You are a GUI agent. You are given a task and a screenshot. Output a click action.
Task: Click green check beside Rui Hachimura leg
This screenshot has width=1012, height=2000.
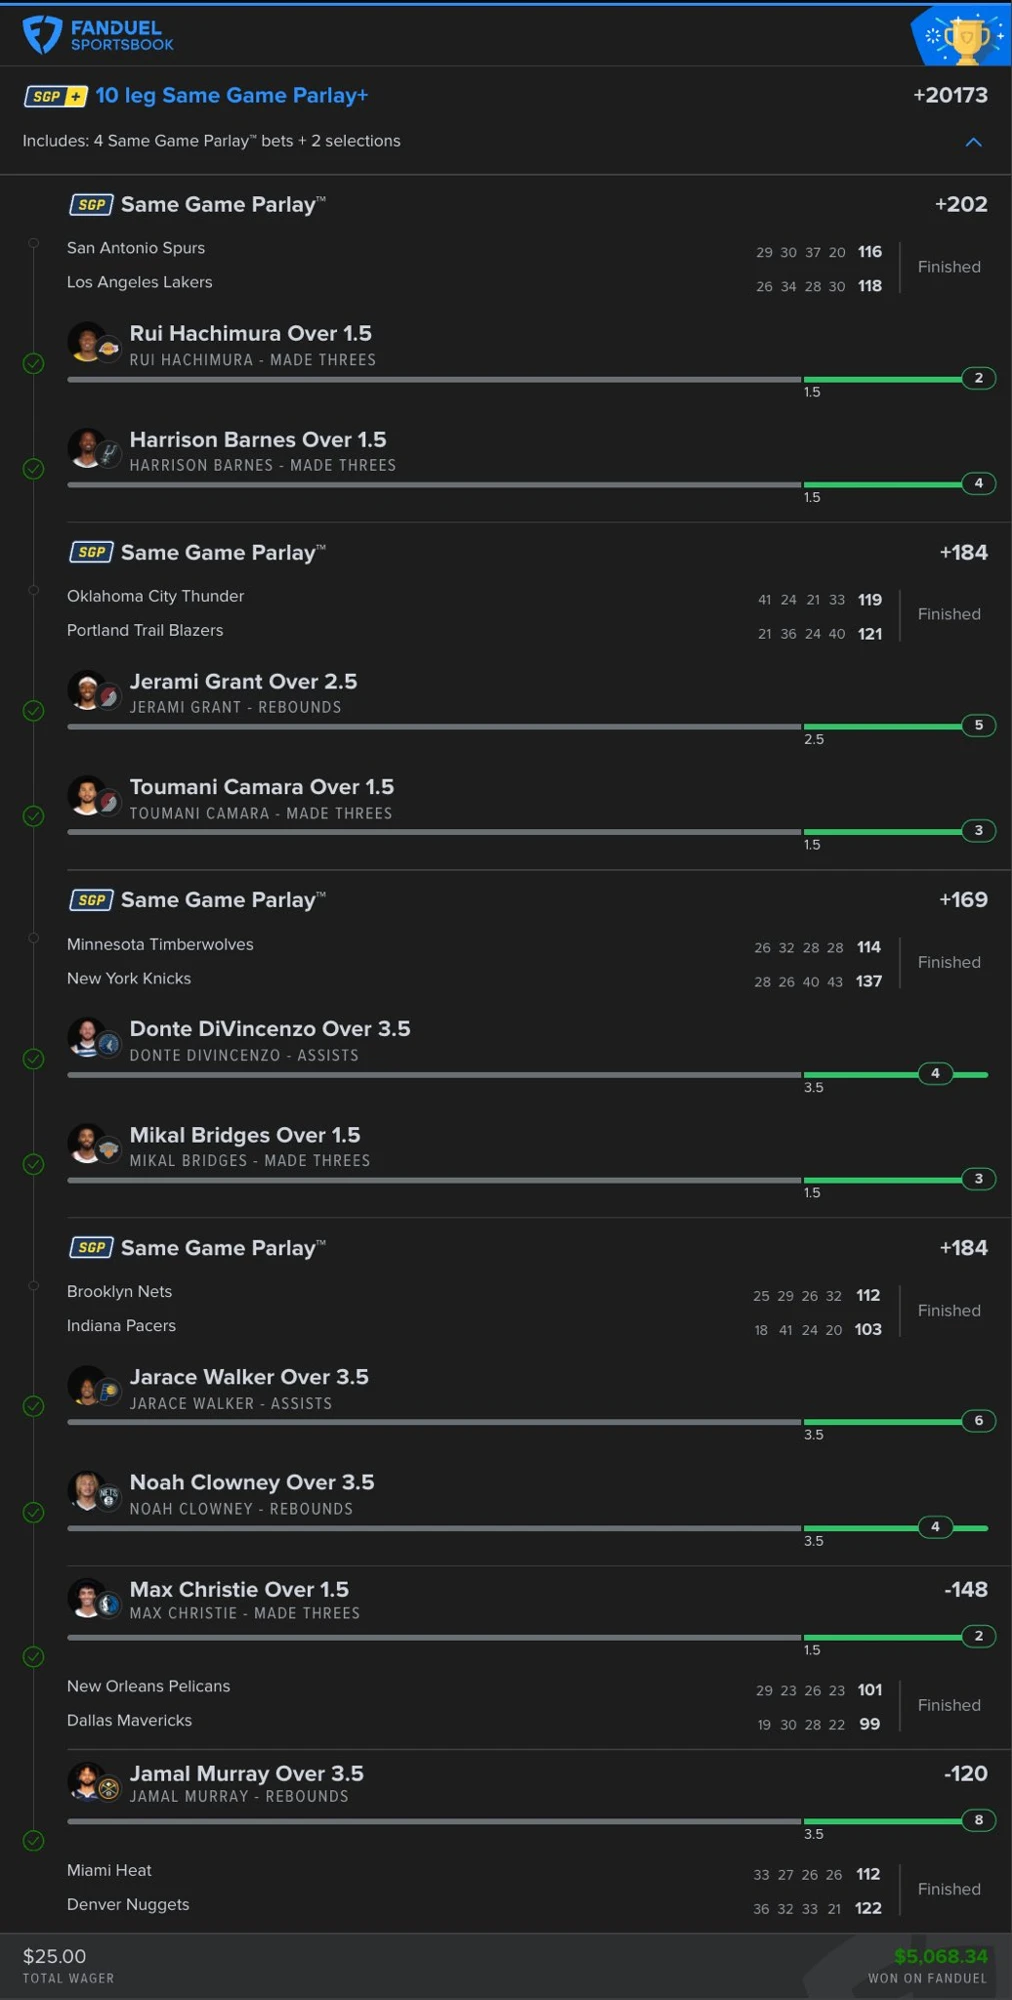point(33,363)
